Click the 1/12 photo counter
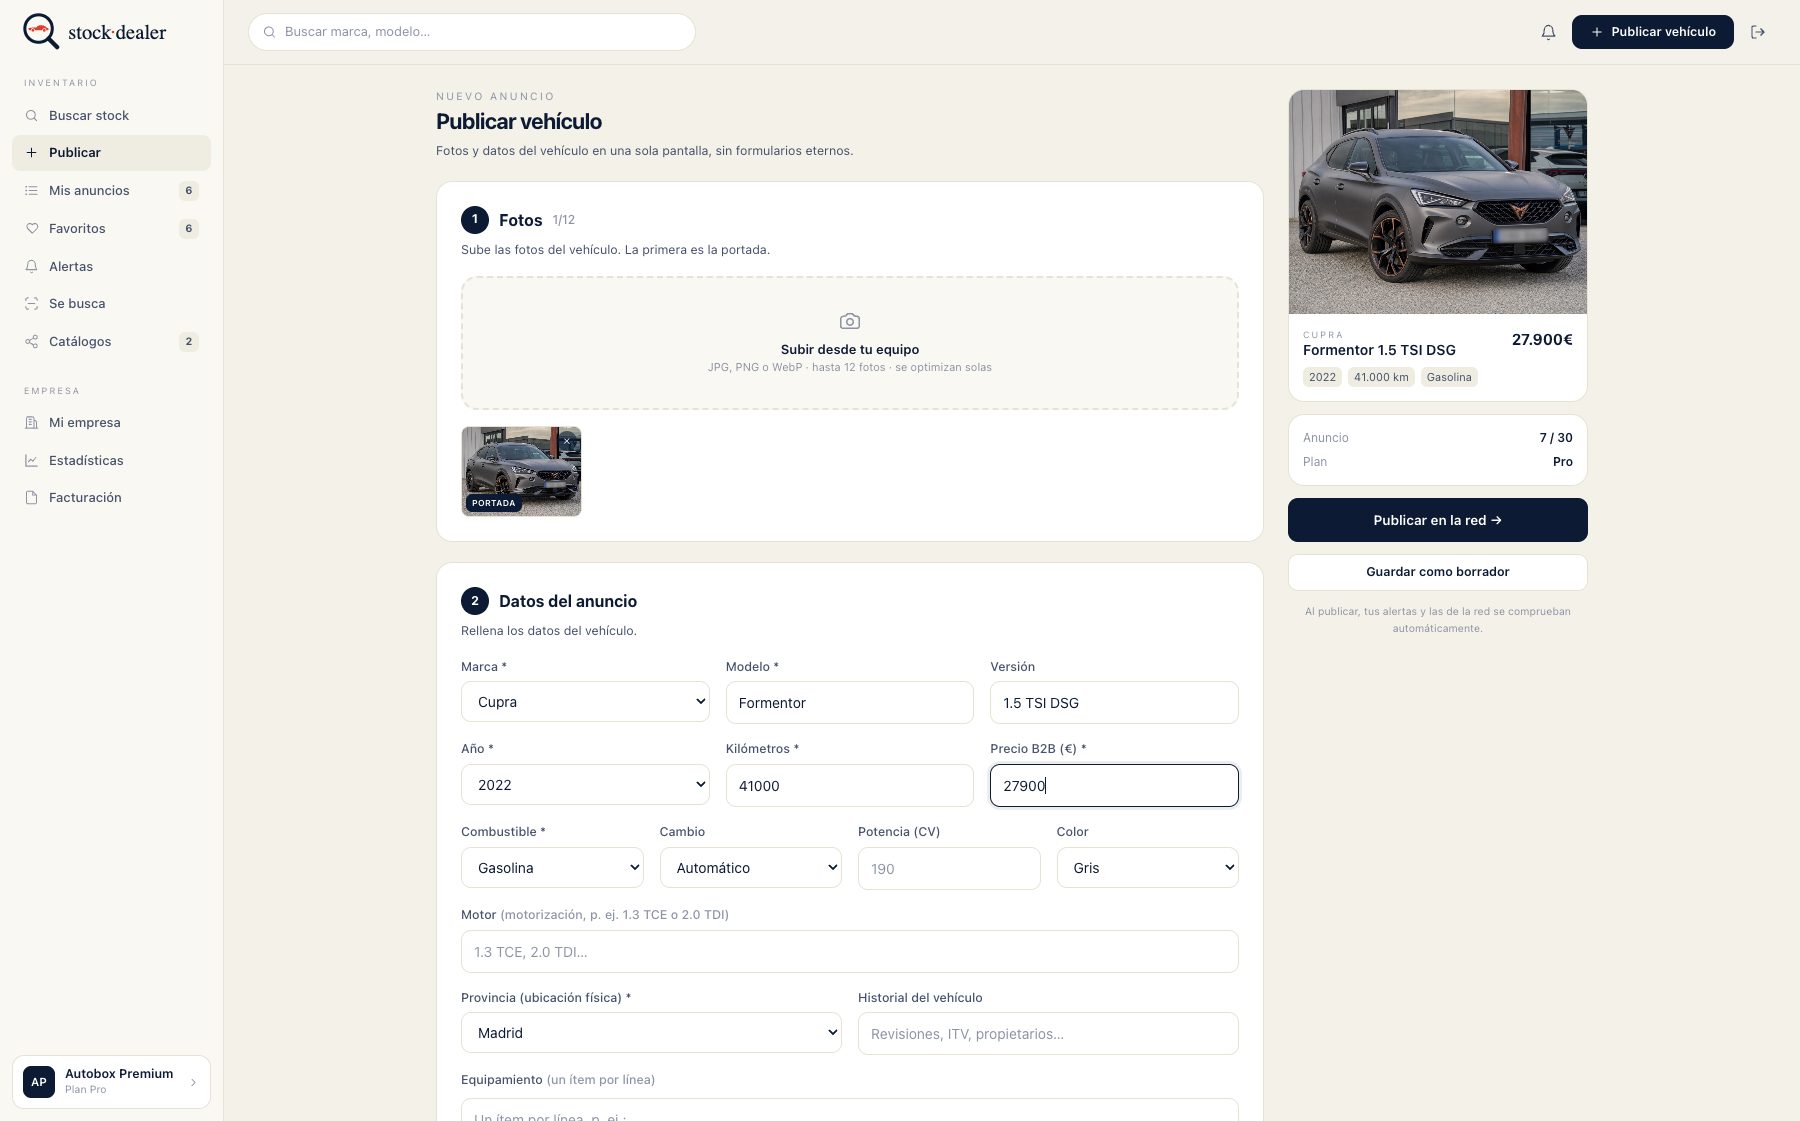The width and height of the screenshot is (1800, 1121). tap(564, 220)
